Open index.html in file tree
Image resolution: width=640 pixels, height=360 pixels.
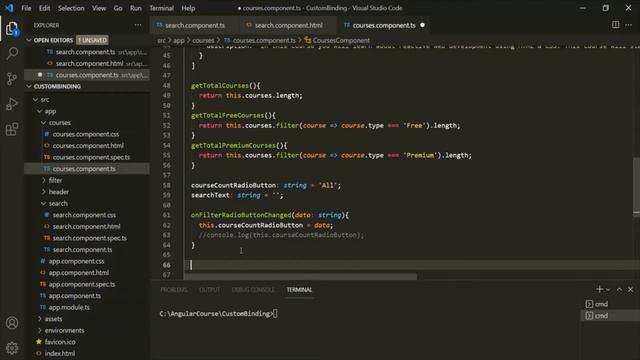coord(60,353)
